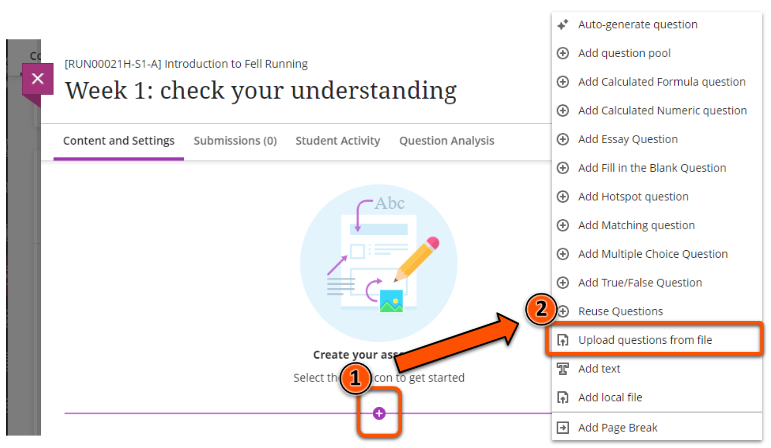The height and width of the screenshot is (448, 771).
Task: Click the upload icon for questions from file
Action: [563, 340]
